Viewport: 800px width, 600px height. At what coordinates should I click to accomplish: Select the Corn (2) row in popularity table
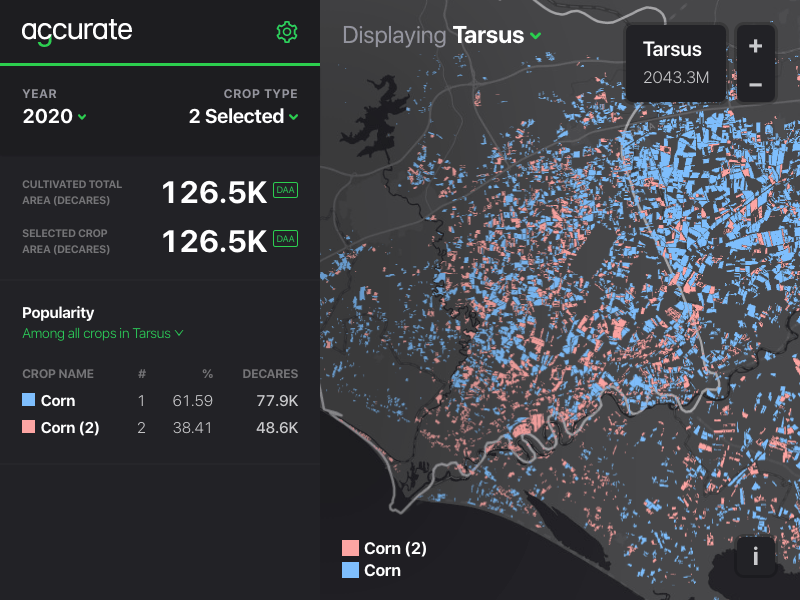(160, 427)
